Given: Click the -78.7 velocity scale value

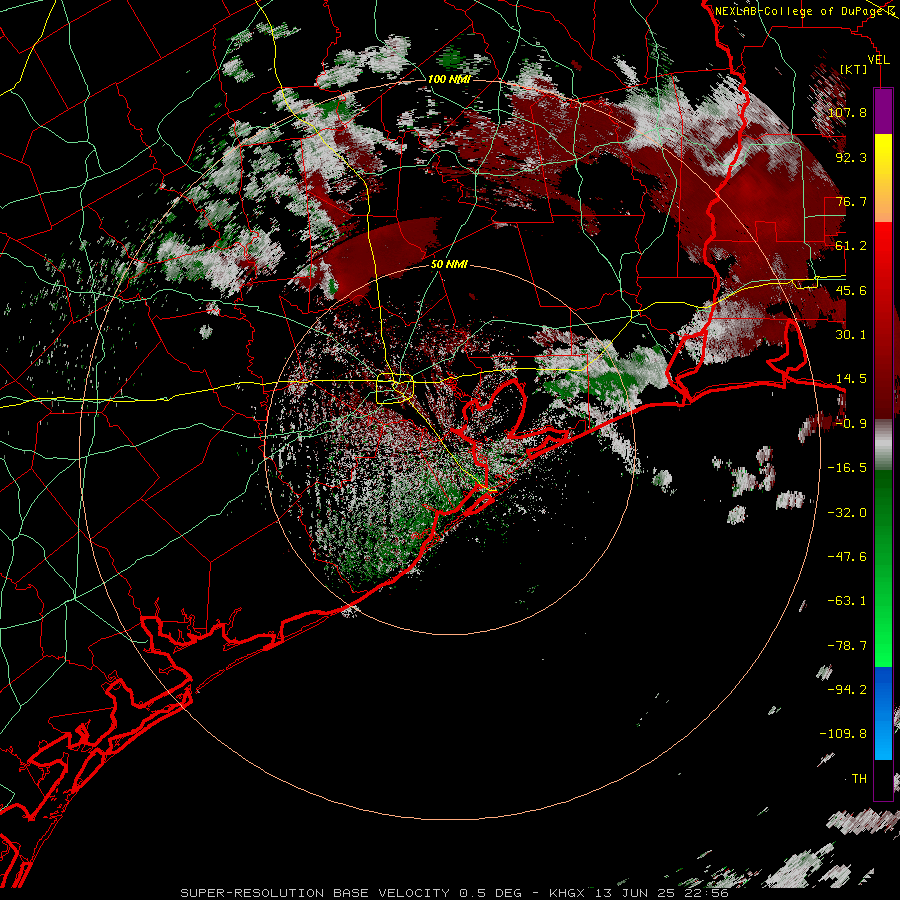Looking at the screenshot, I should point(847,646).
